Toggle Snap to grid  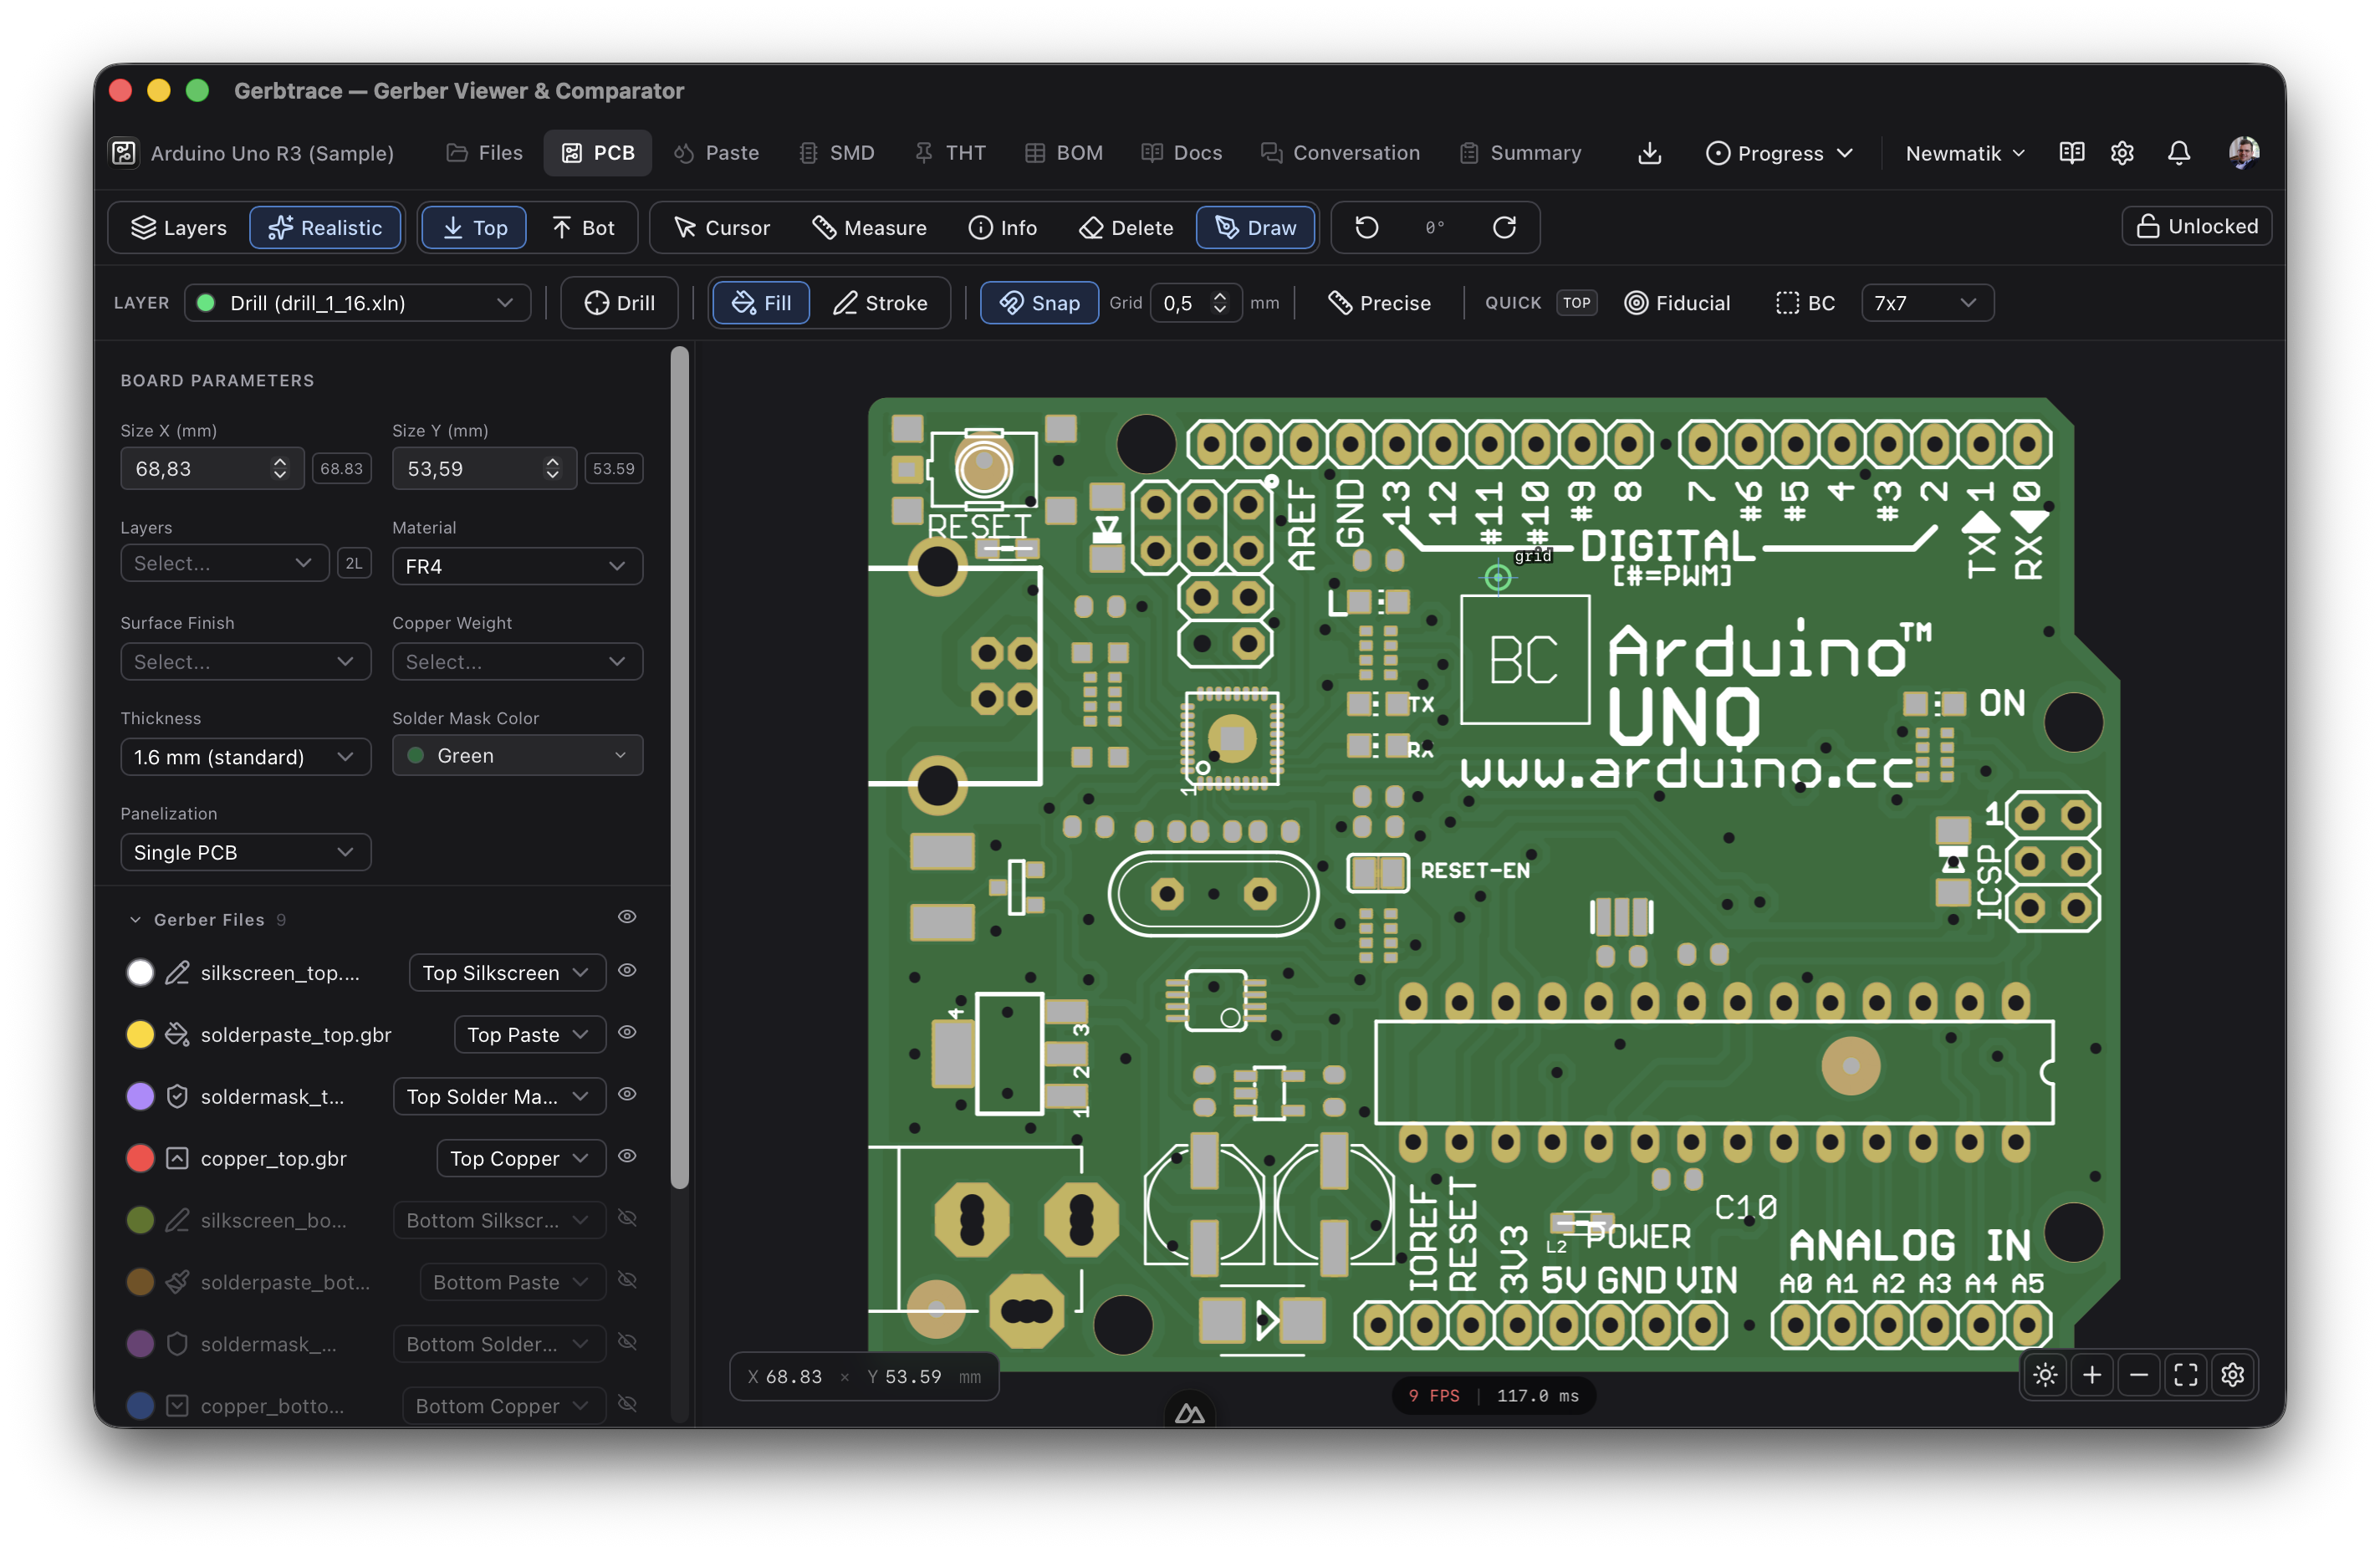coord(1039,303)
